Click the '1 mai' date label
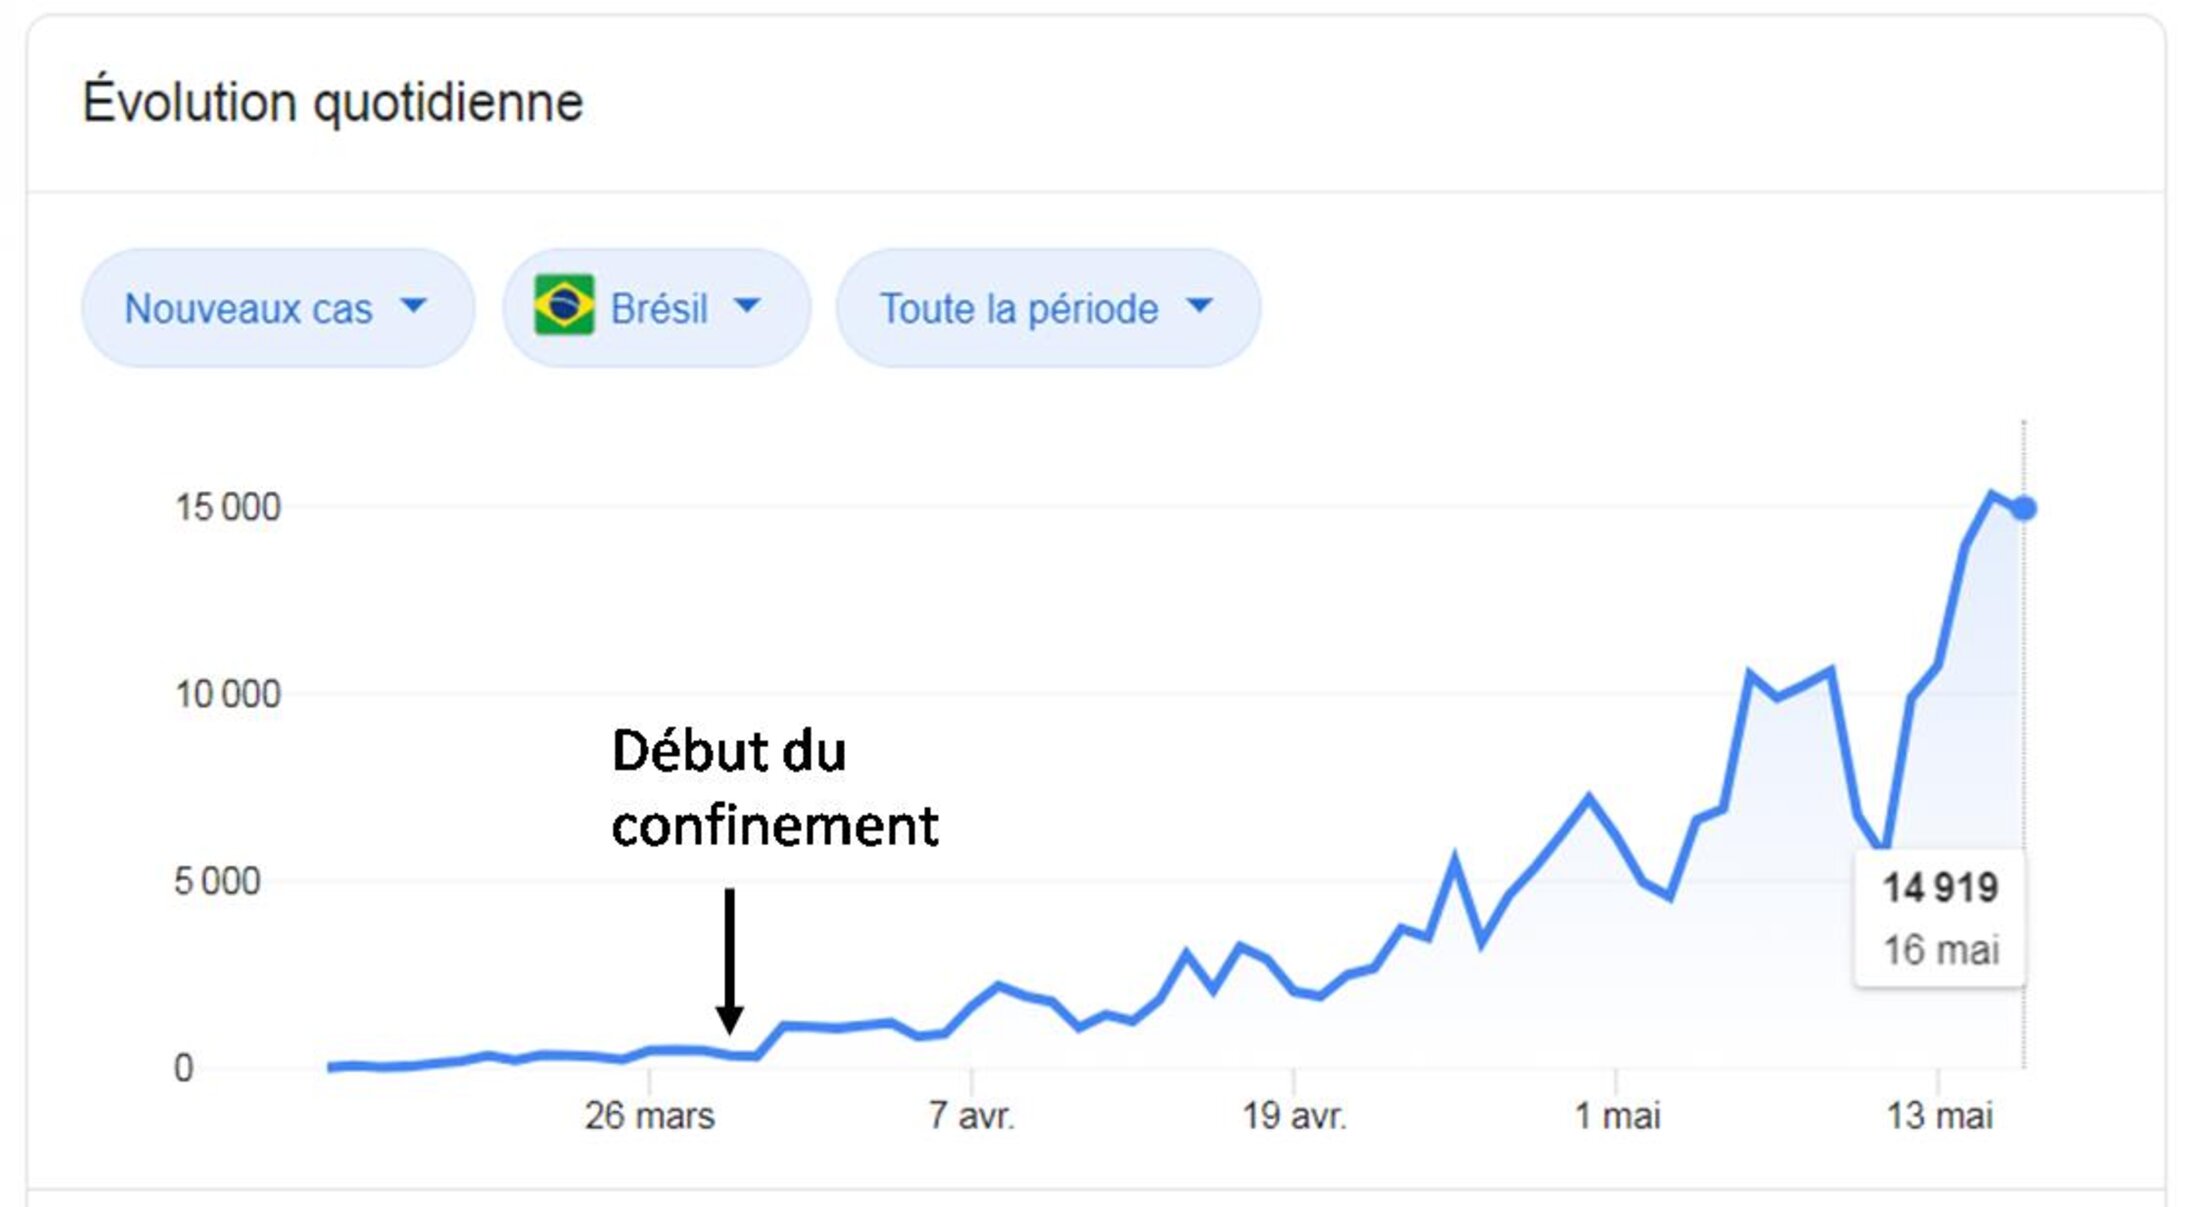The width and height of the screenshot is (2200, 1207). point(1617,1116)
